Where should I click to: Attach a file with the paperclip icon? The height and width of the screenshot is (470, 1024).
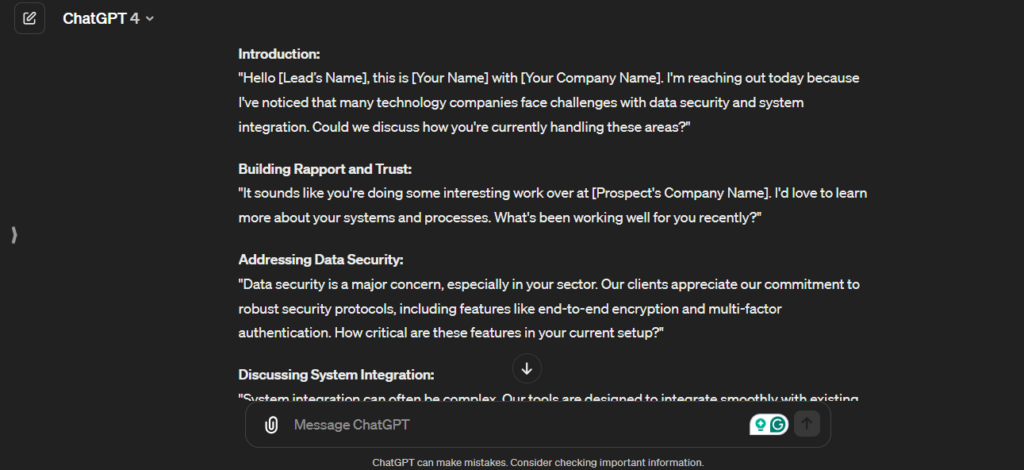(x=271, y=425)
